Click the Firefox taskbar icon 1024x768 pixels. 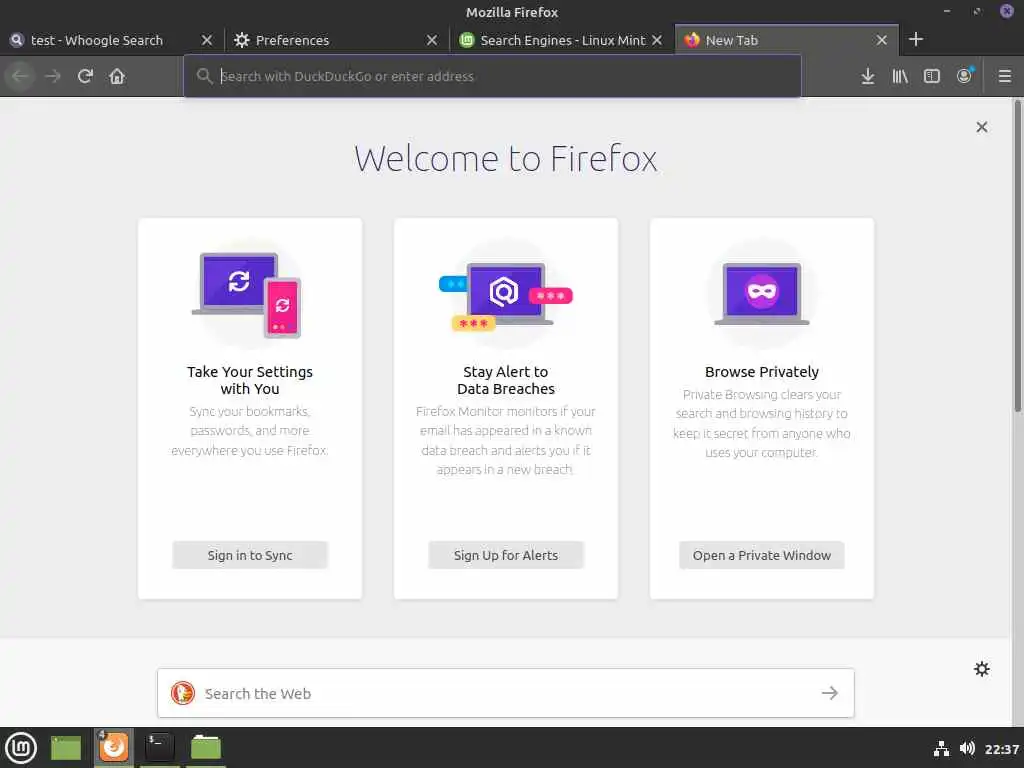pos(114,747)
